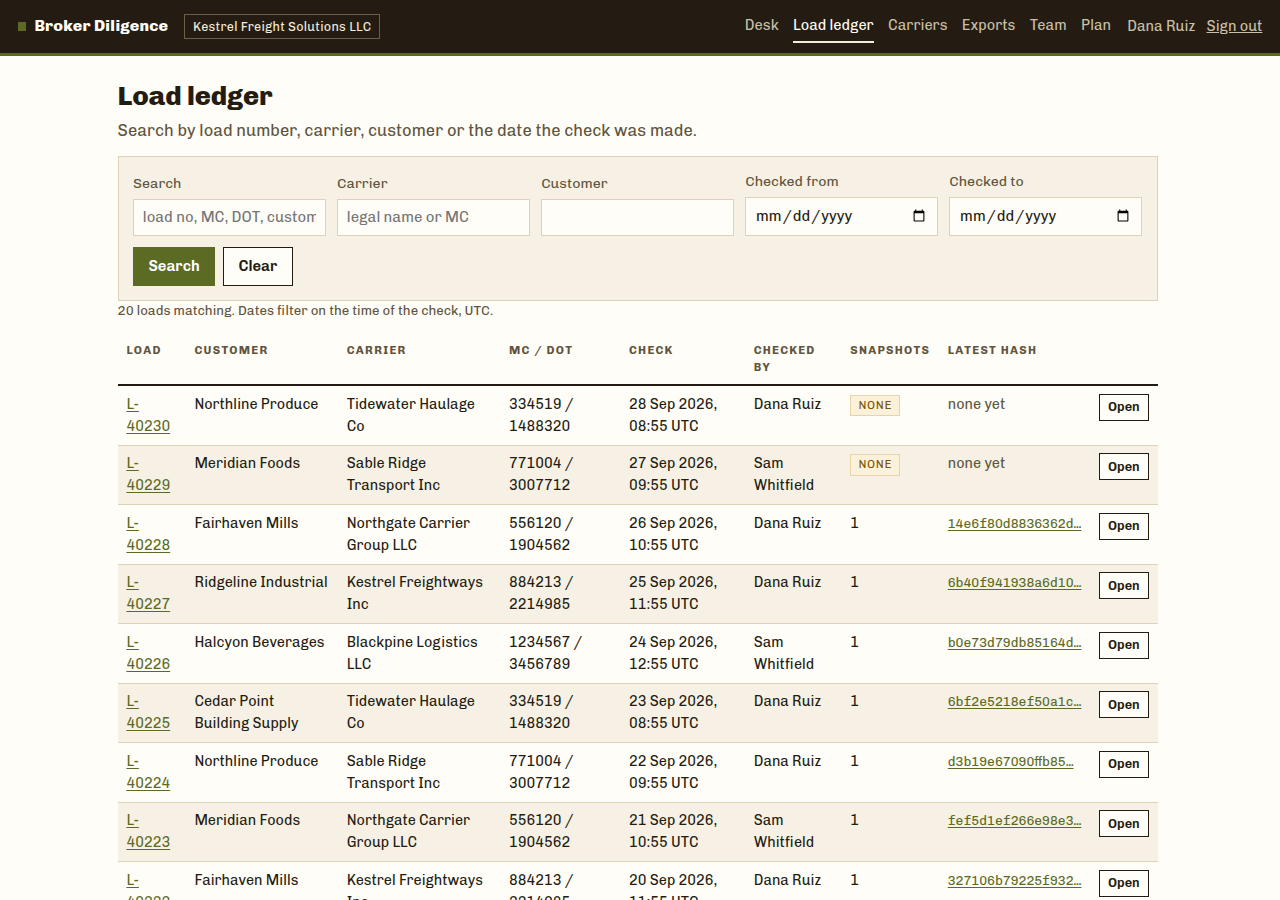The image size is (1280, 900).
Task: Click into the Checked from date field
Action: [x=841, y=216]
